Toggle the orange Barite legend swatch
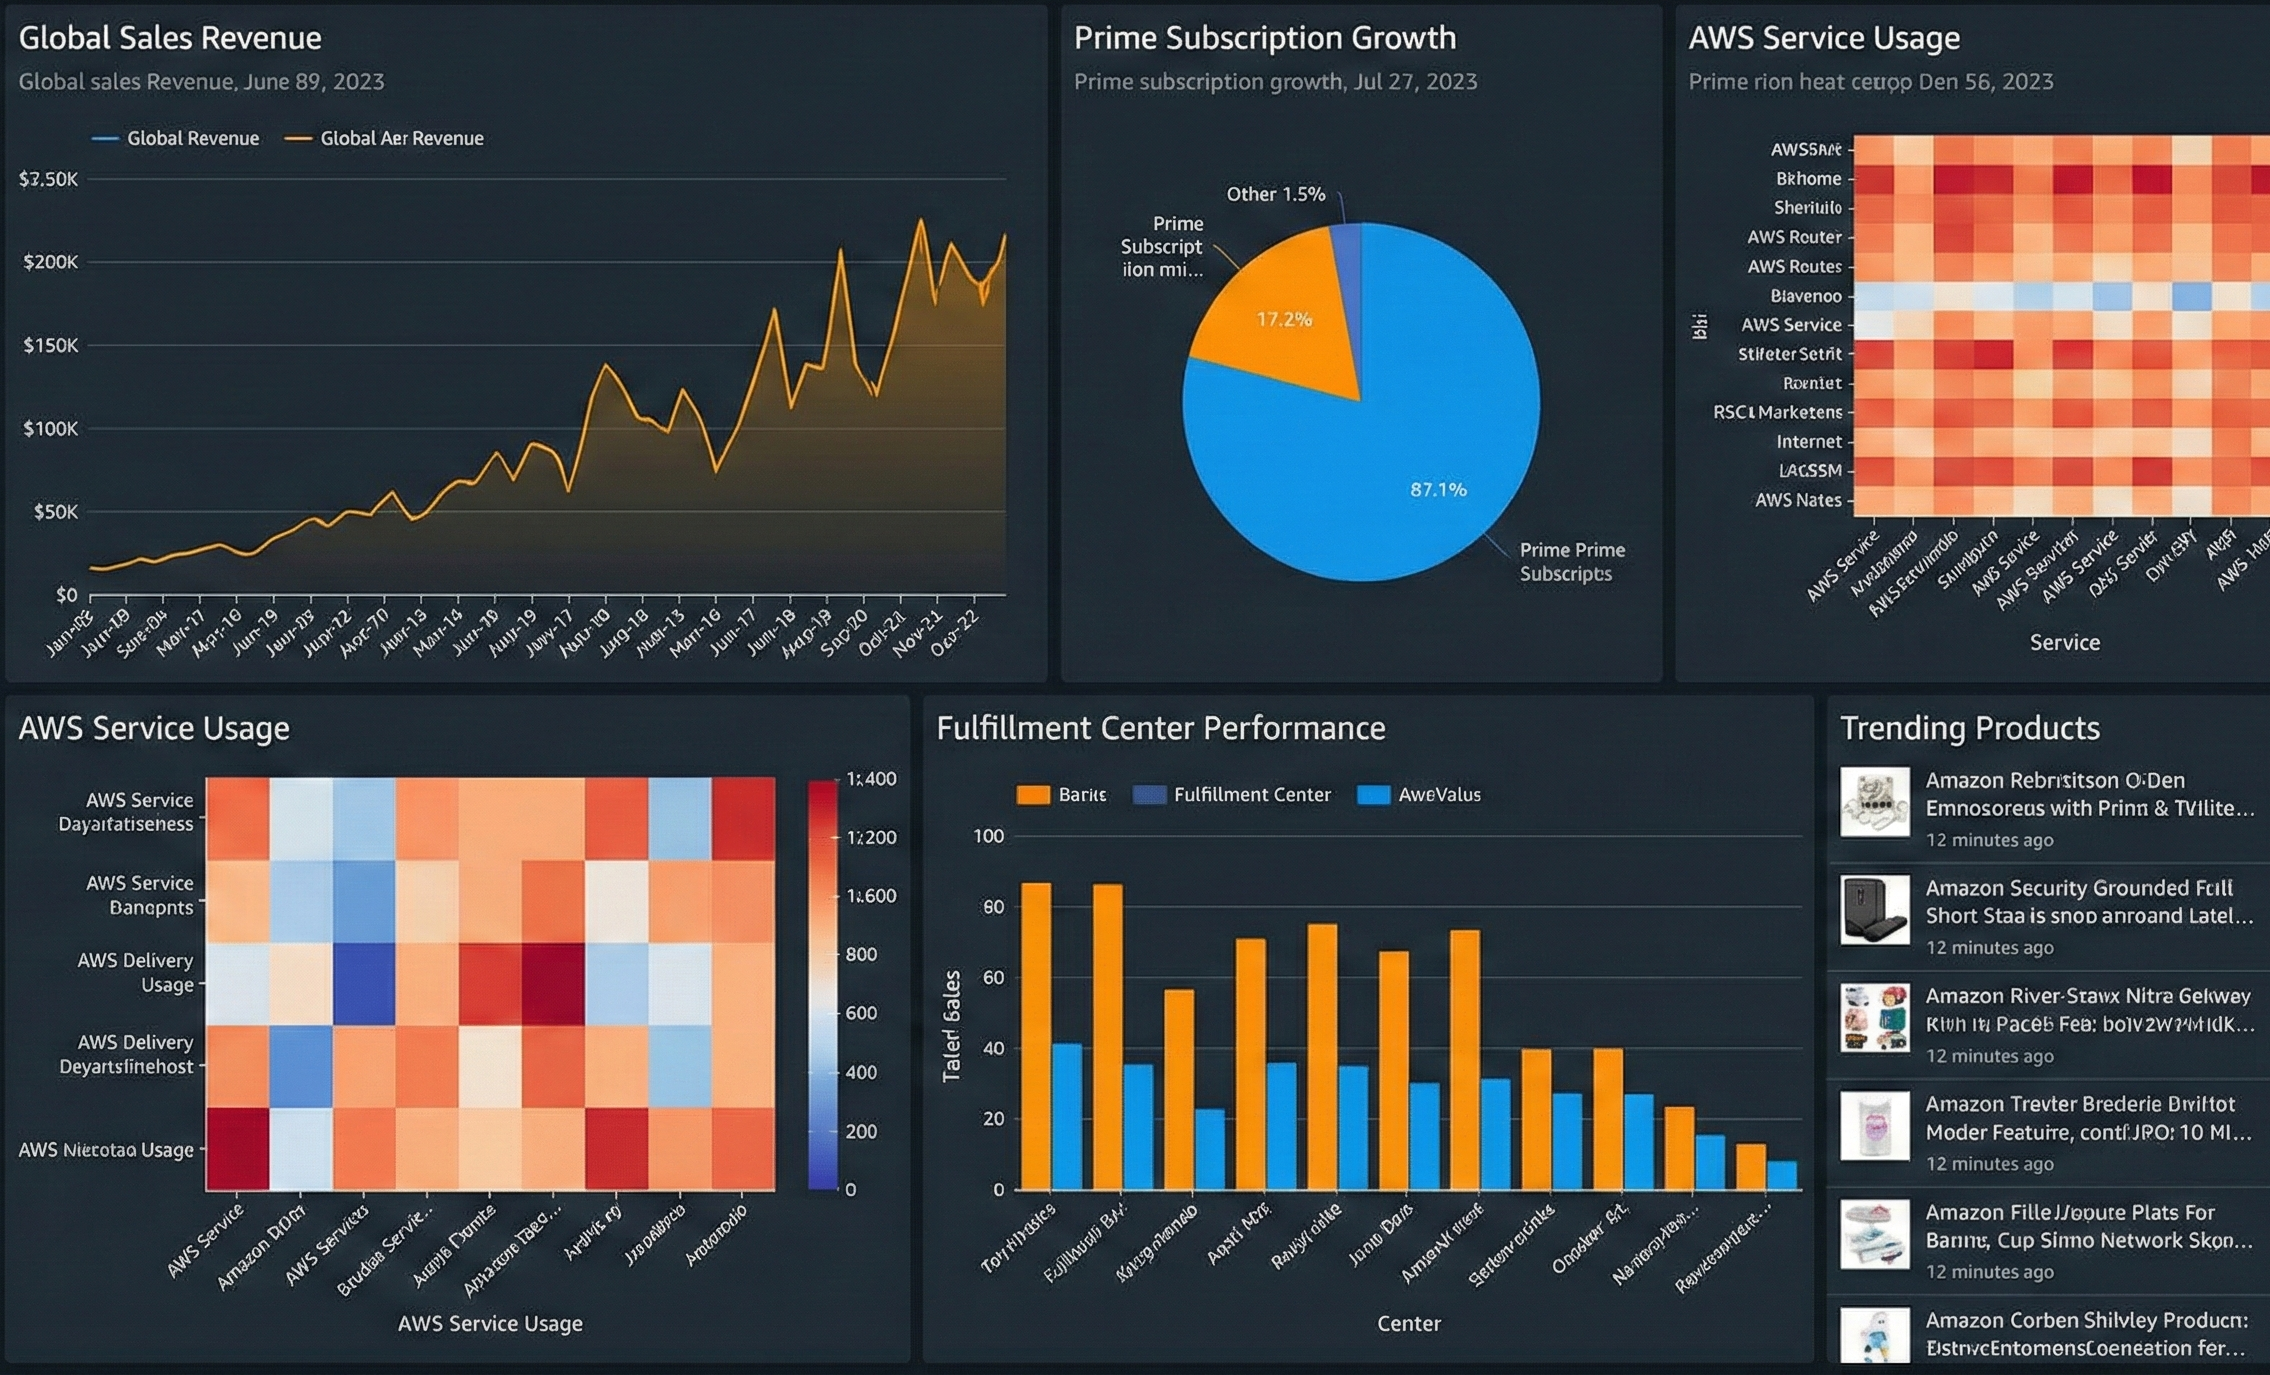 click(1031, 794)
